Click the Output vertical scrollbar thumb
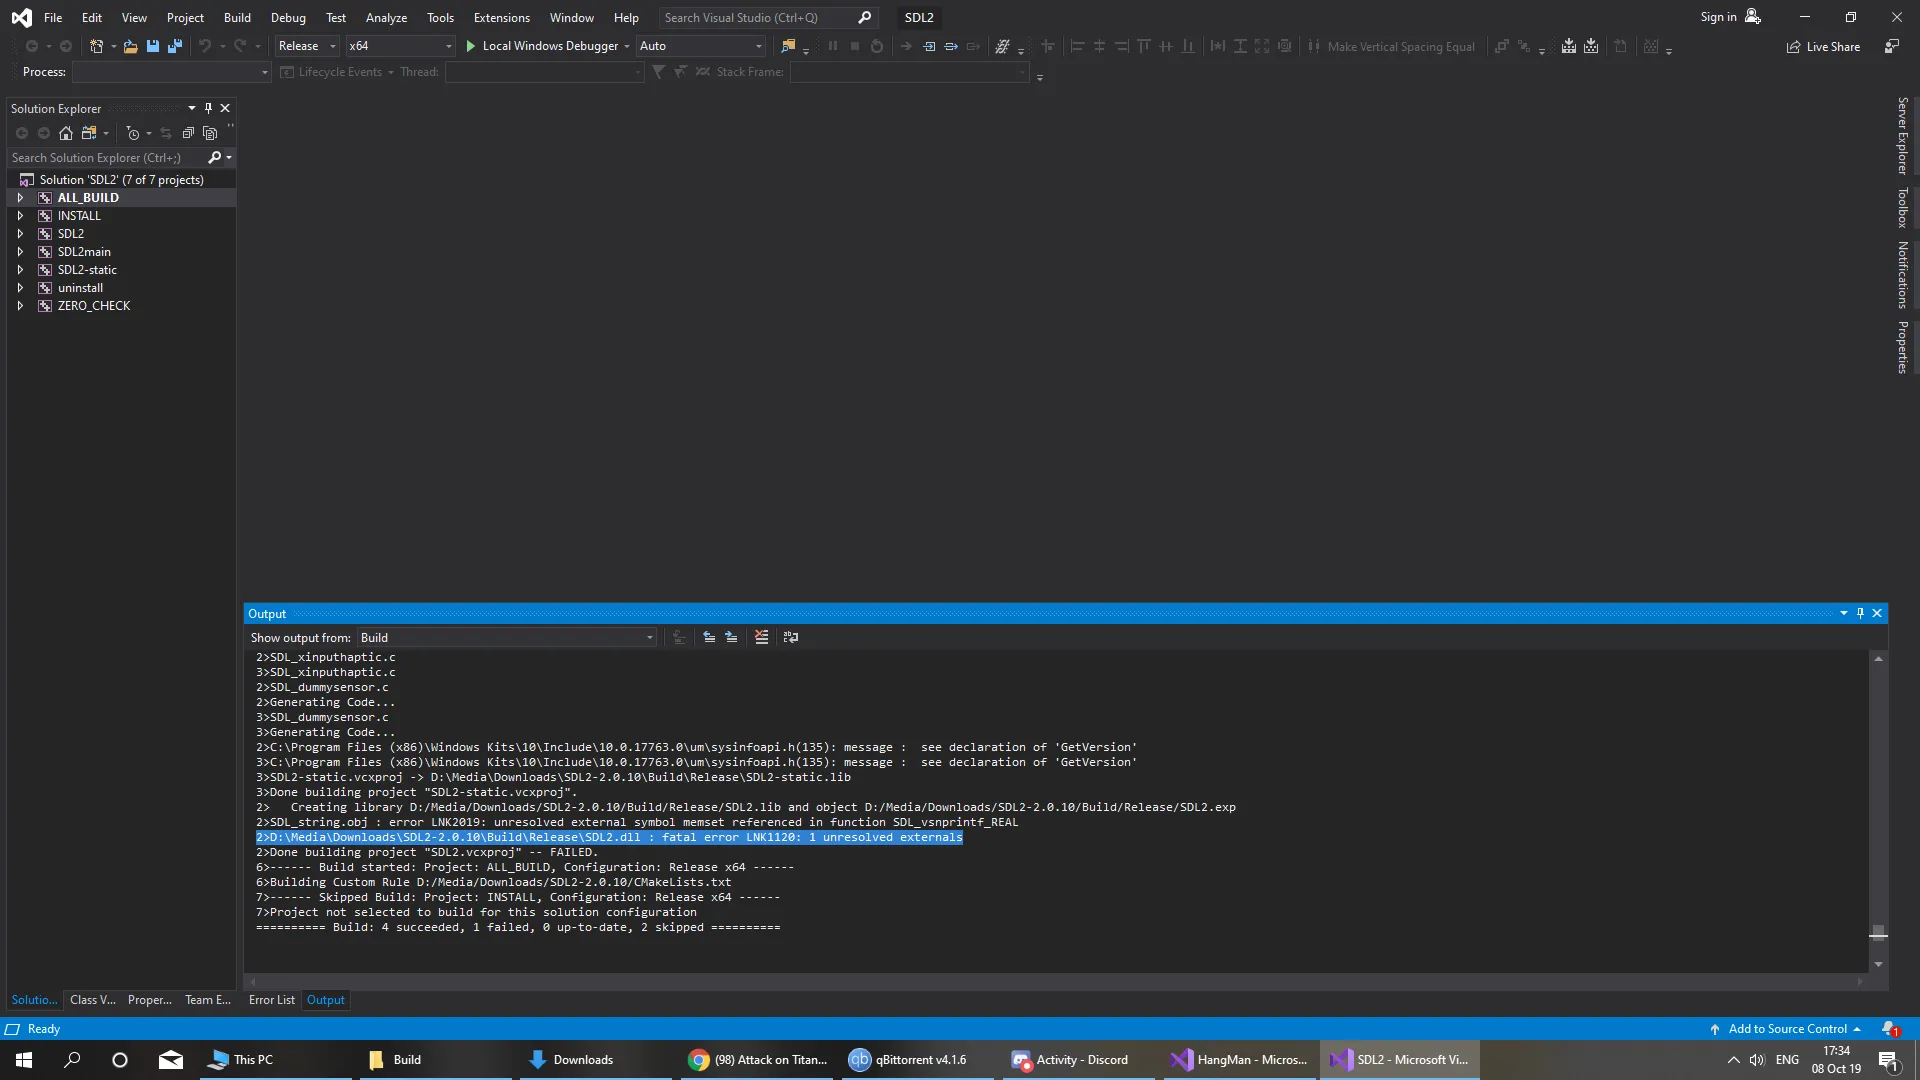This screenshot has width=1920, height=1080. pos(1878,933)
